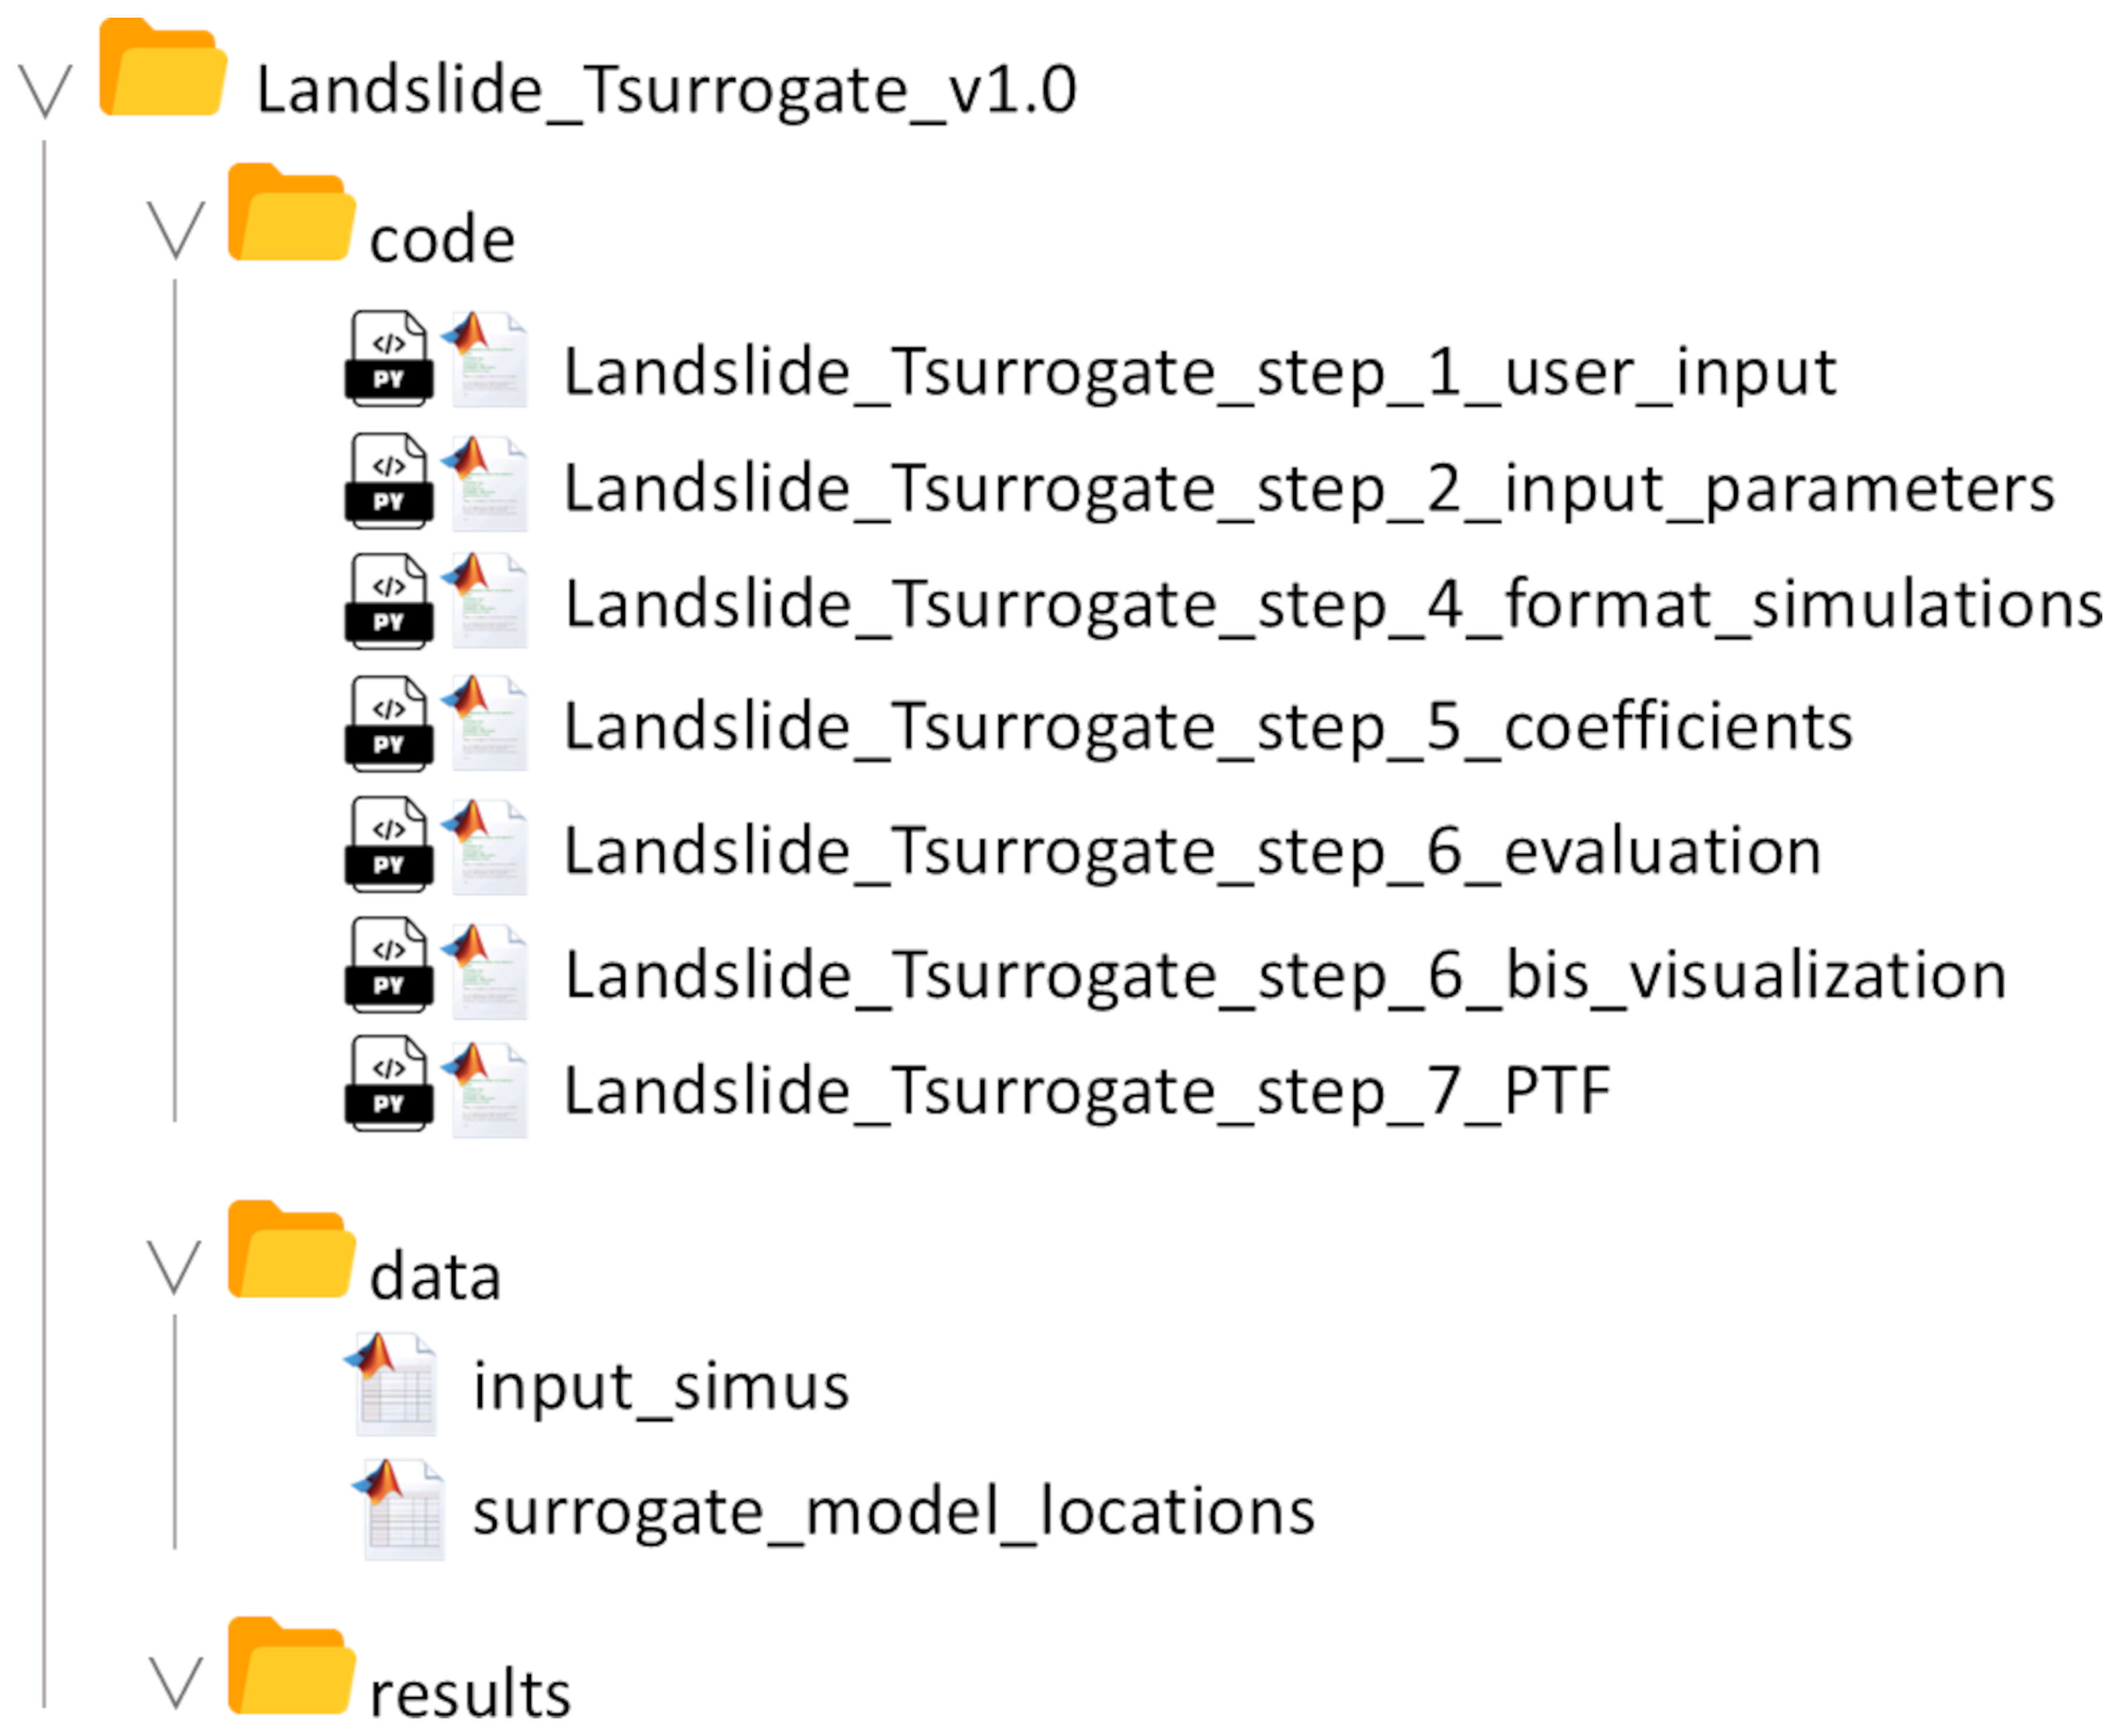The width and height of the screenshot is (2120, 1736).
Task: Click the Python icon beside step_4_format_simulations
Action: pyautogui.click(x=389, y=601)
